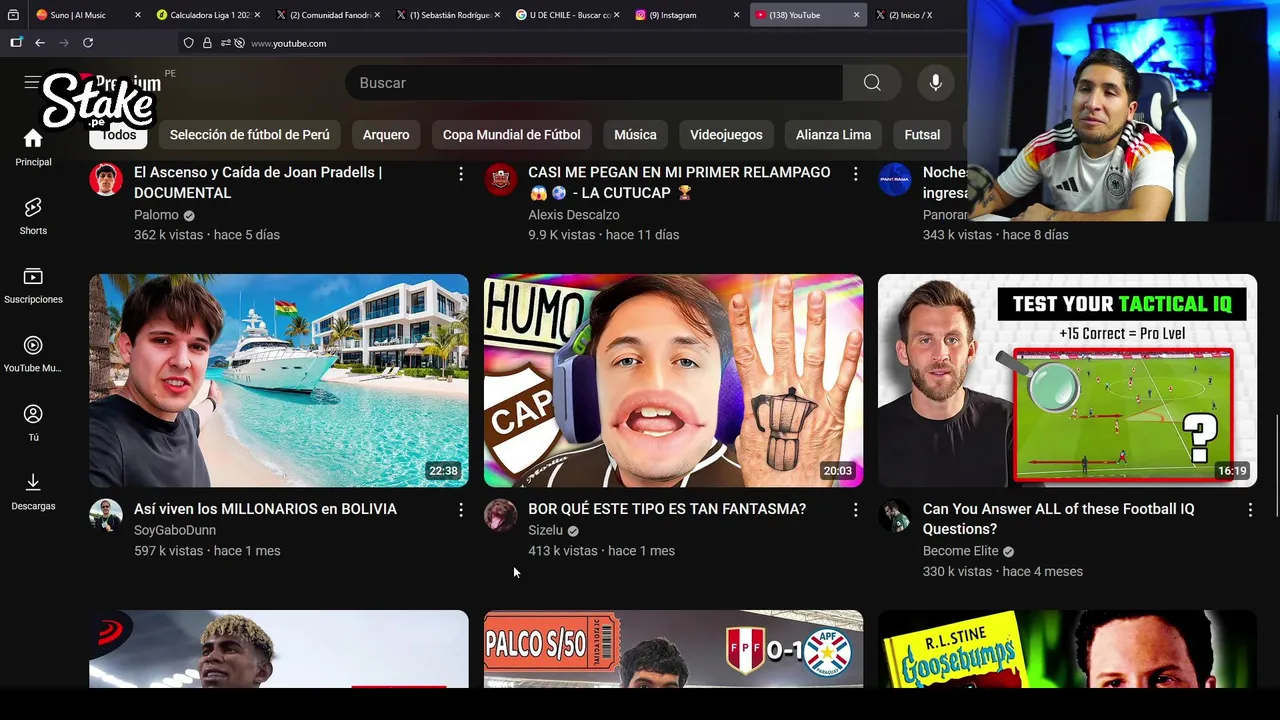Open the Alexis Descalzo channel name link
This screenshot has width=1280, height=720.
[574, 215]
